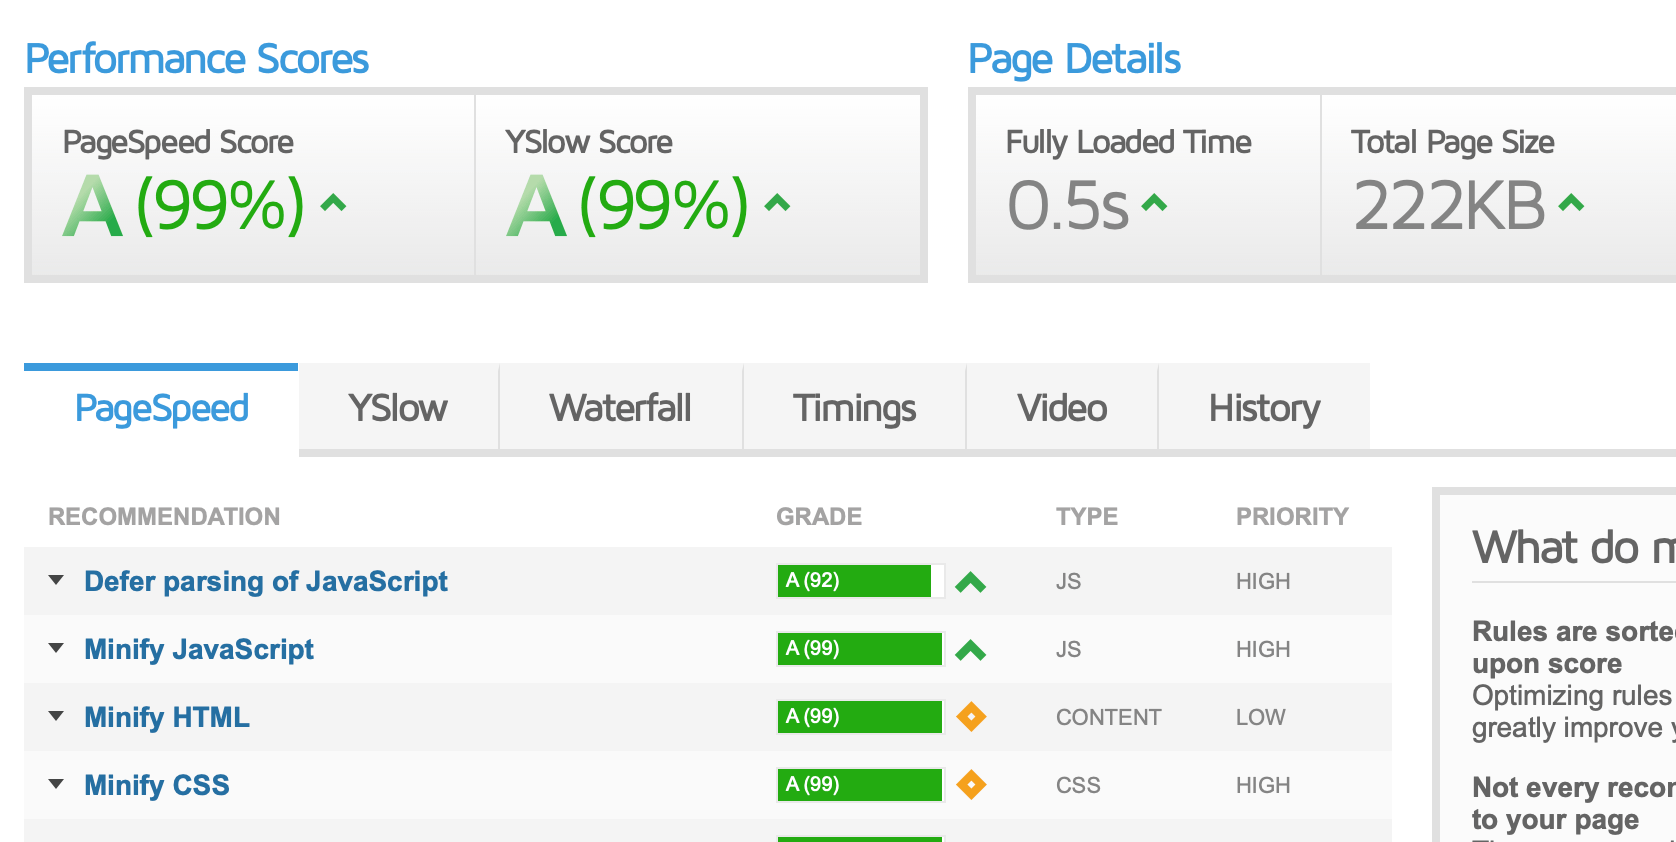
Task: Click the PRIORITY column header
Action: point(1292,517)
